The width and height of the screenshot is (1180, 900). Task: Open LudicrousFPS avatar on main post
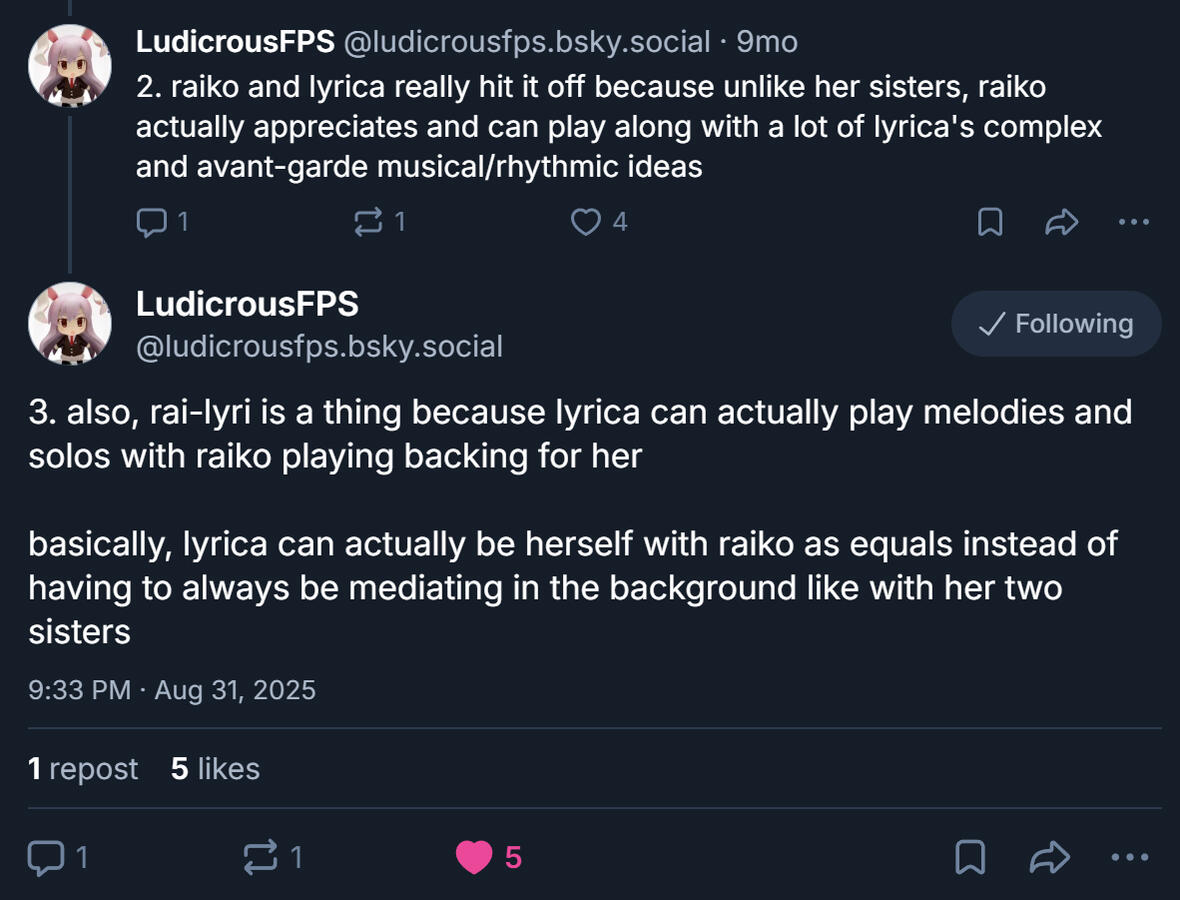tap(70, 324)
